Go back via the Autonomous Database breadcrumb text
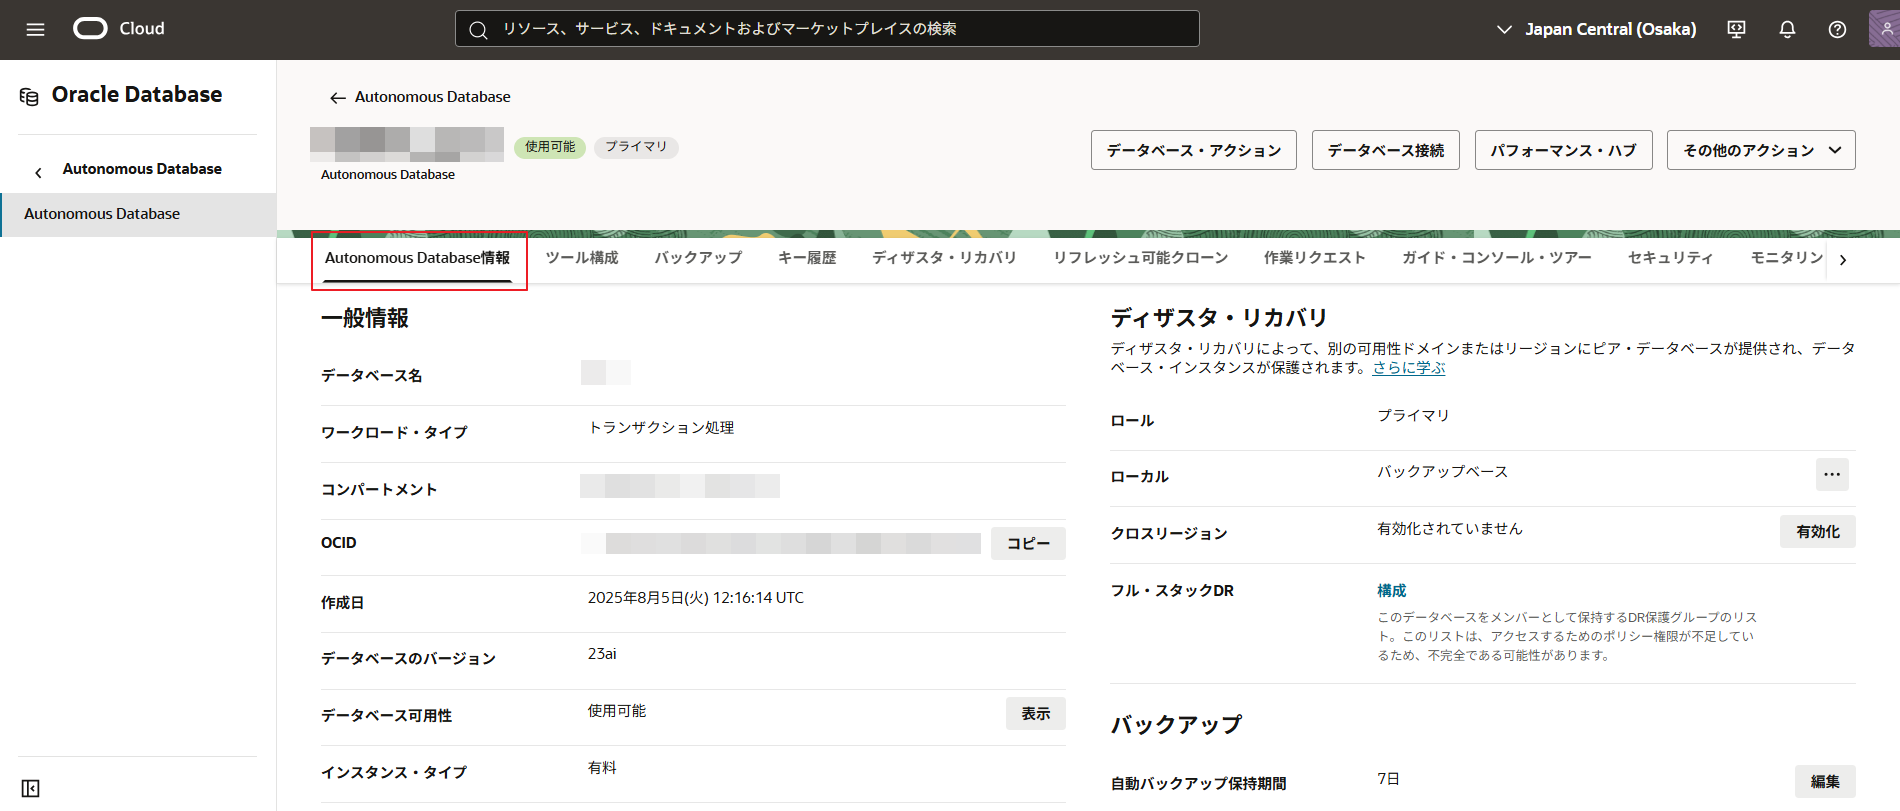The height and width of the screenshot is (811, 1900). tap(432, 97)
